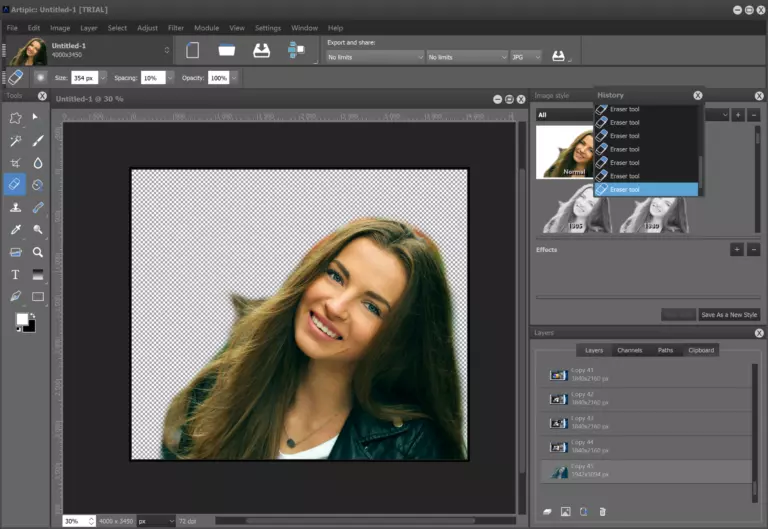The width and height of the screenshot is (768, 529).
Task: Click the new document icon in toolbar
Action: click(x=193, y=50)
